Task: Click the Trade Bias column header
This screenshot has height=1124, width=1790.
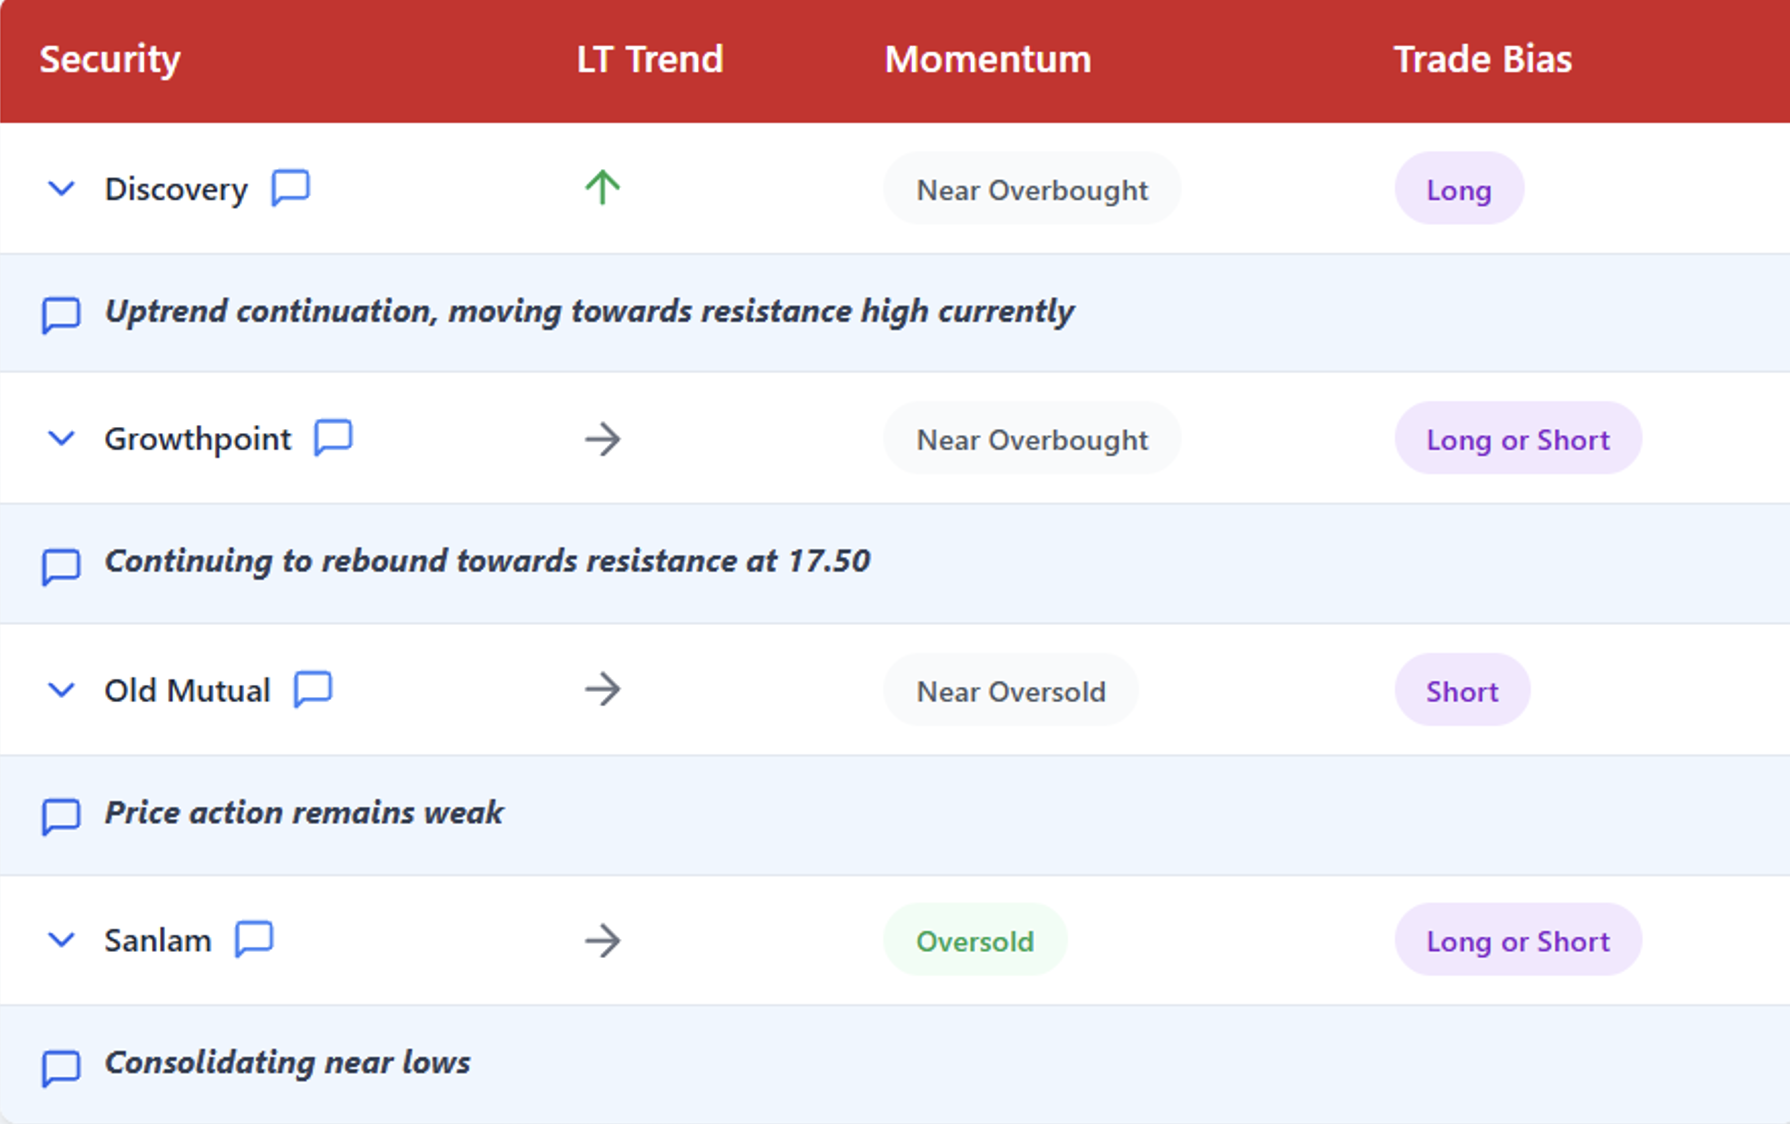Action: click(x=1483, y=59)
